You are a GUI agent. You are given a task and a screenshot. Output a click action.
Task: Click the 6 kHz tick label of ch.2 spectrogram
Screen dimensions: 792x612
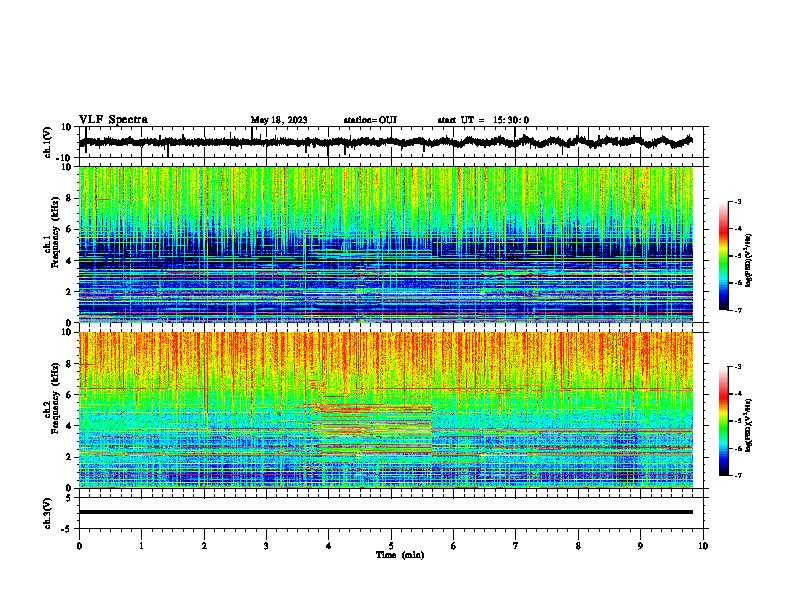tap(69, 395)
